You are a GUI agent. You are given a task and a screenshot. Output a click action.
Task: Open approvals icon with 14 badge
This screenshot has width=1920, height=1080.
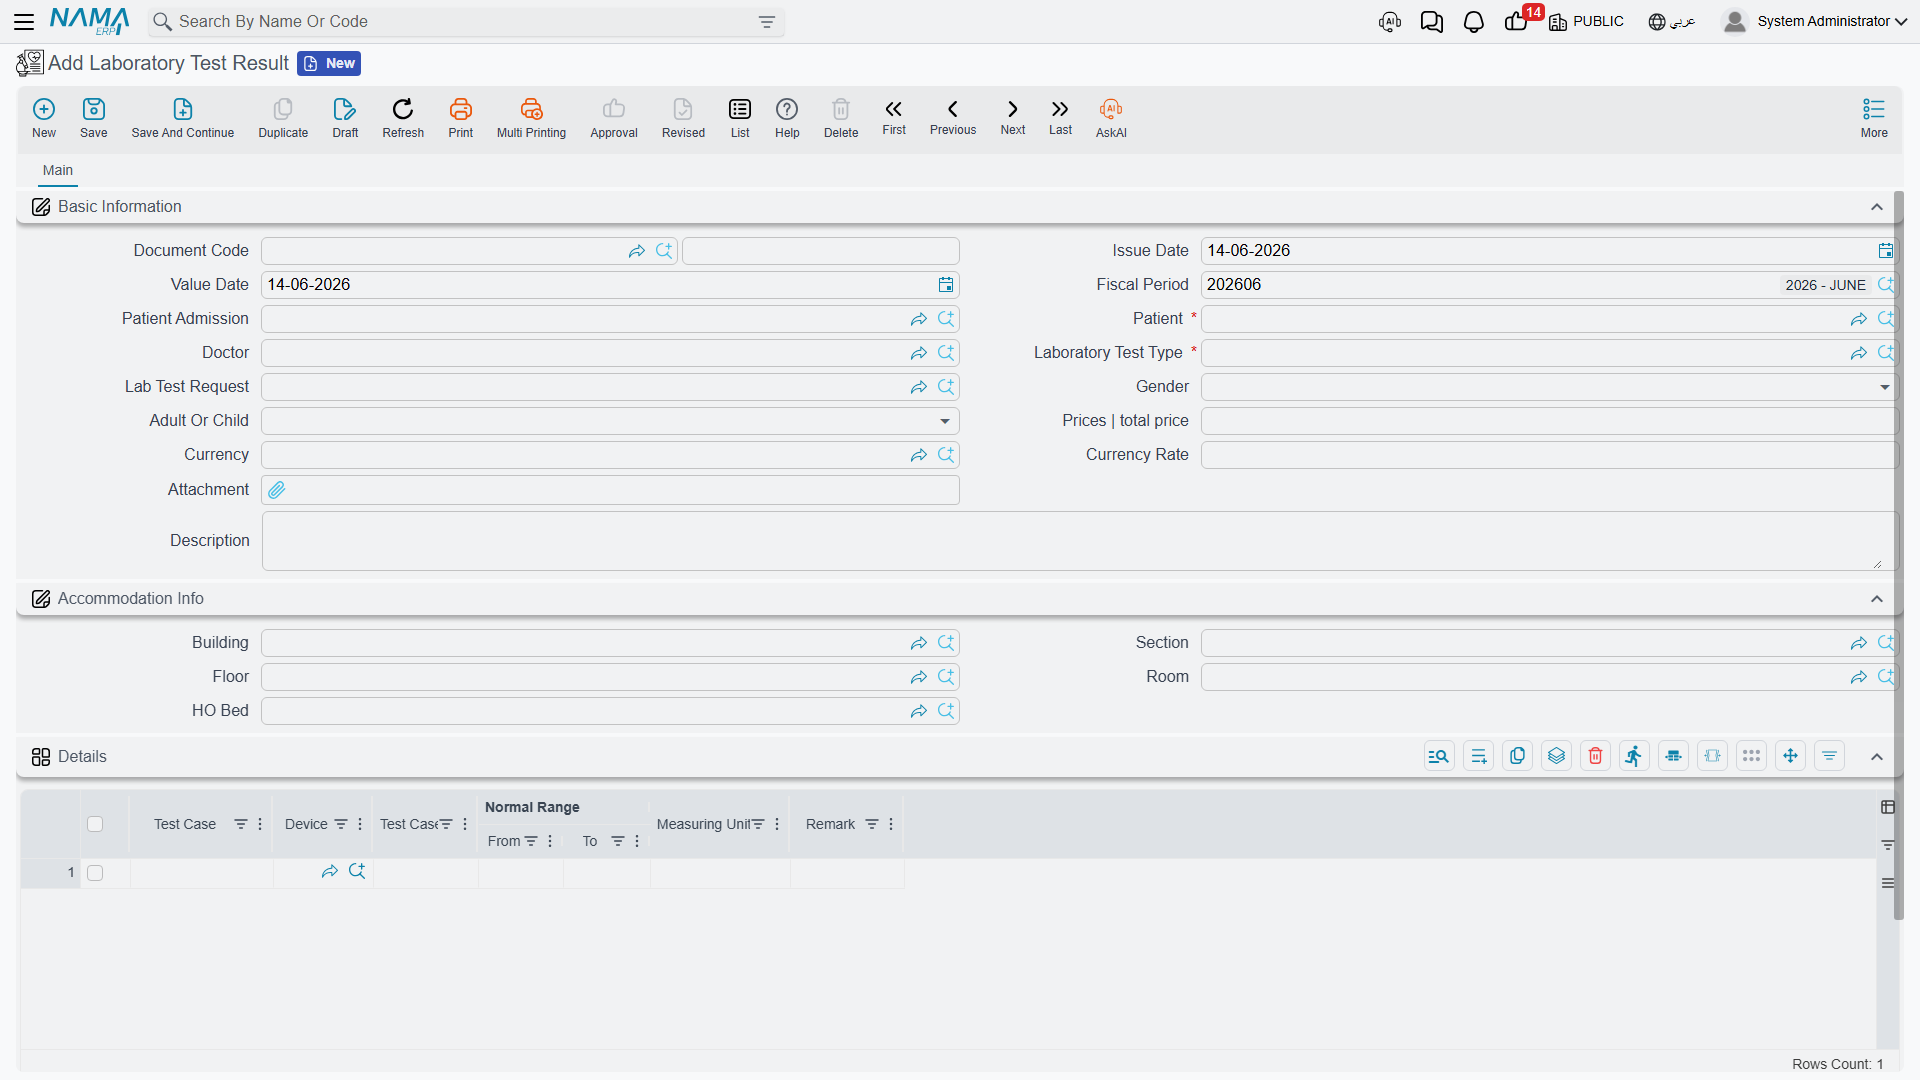pyautogui.click(x=1518, y=20)
